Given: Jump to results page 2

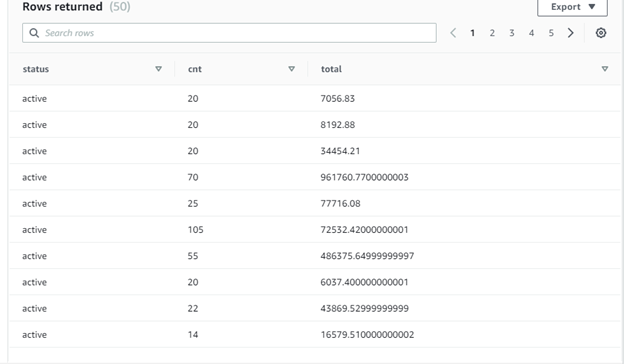Looking at the screenshot, I should [492, 33].
